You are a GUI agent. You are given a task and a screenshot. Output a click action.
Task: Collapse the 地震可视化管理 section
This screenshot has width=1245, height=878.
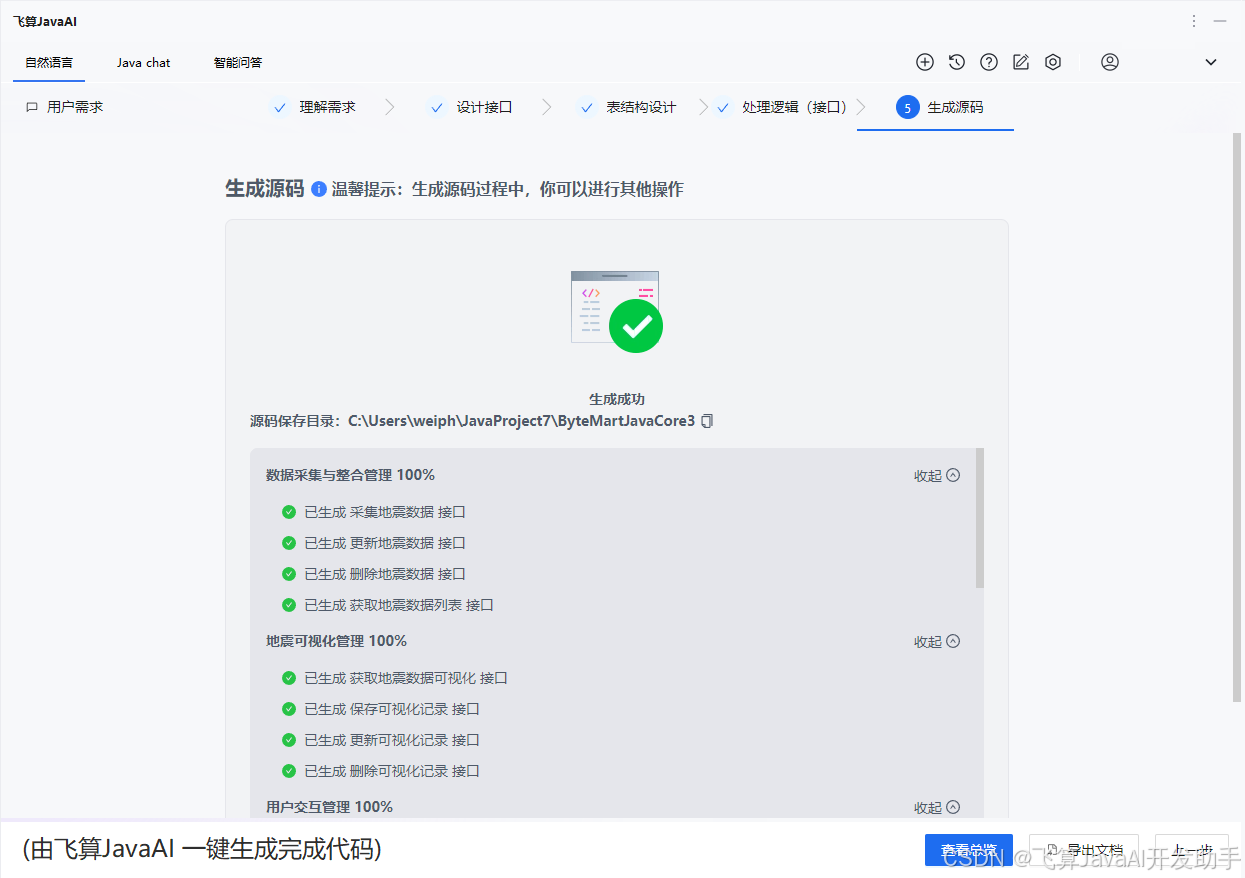click(937, 642)
